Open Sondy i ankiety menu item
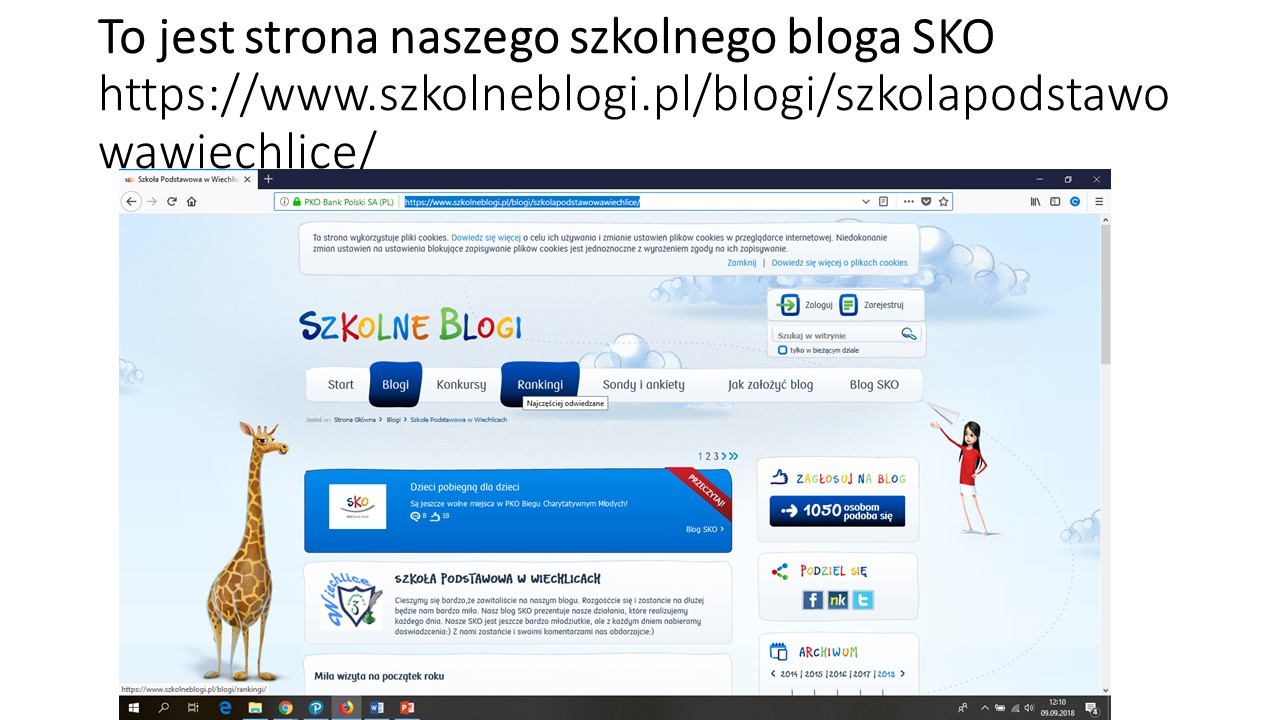Screen dimensions: 1280x720 click(x=644, y=384)
